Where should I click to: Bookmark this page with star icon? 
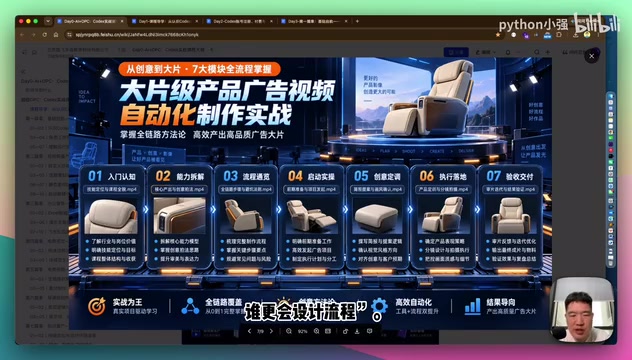pyautogui.click(x=498, y=35)
